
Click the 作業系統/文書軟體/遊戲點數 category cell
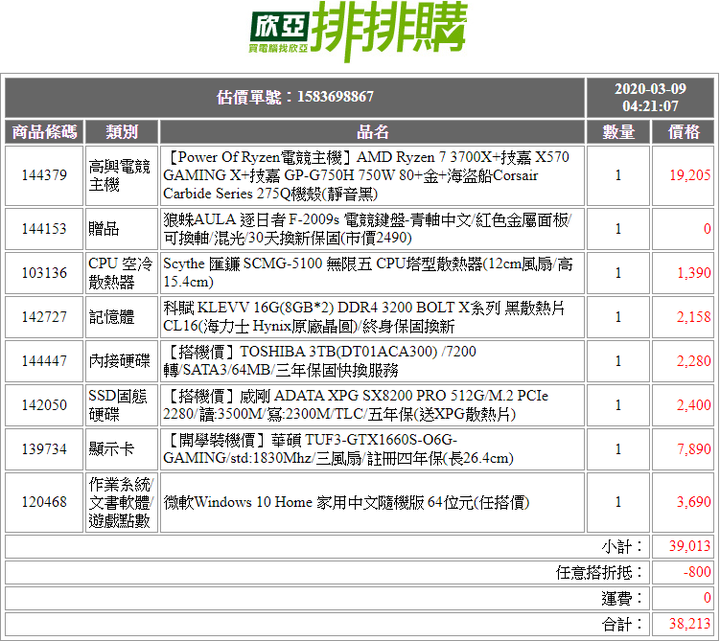(122, 502)
